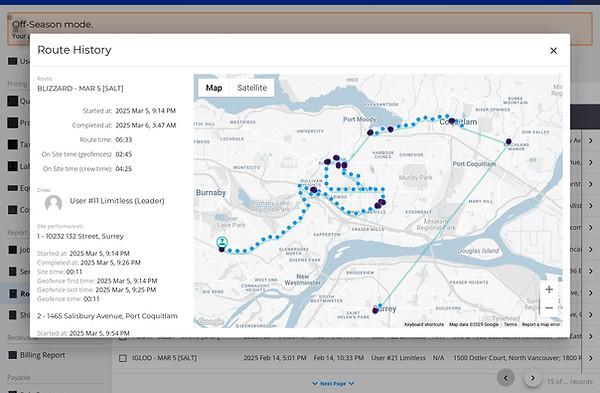Switch the map to Map view

(x=214, y=88)
